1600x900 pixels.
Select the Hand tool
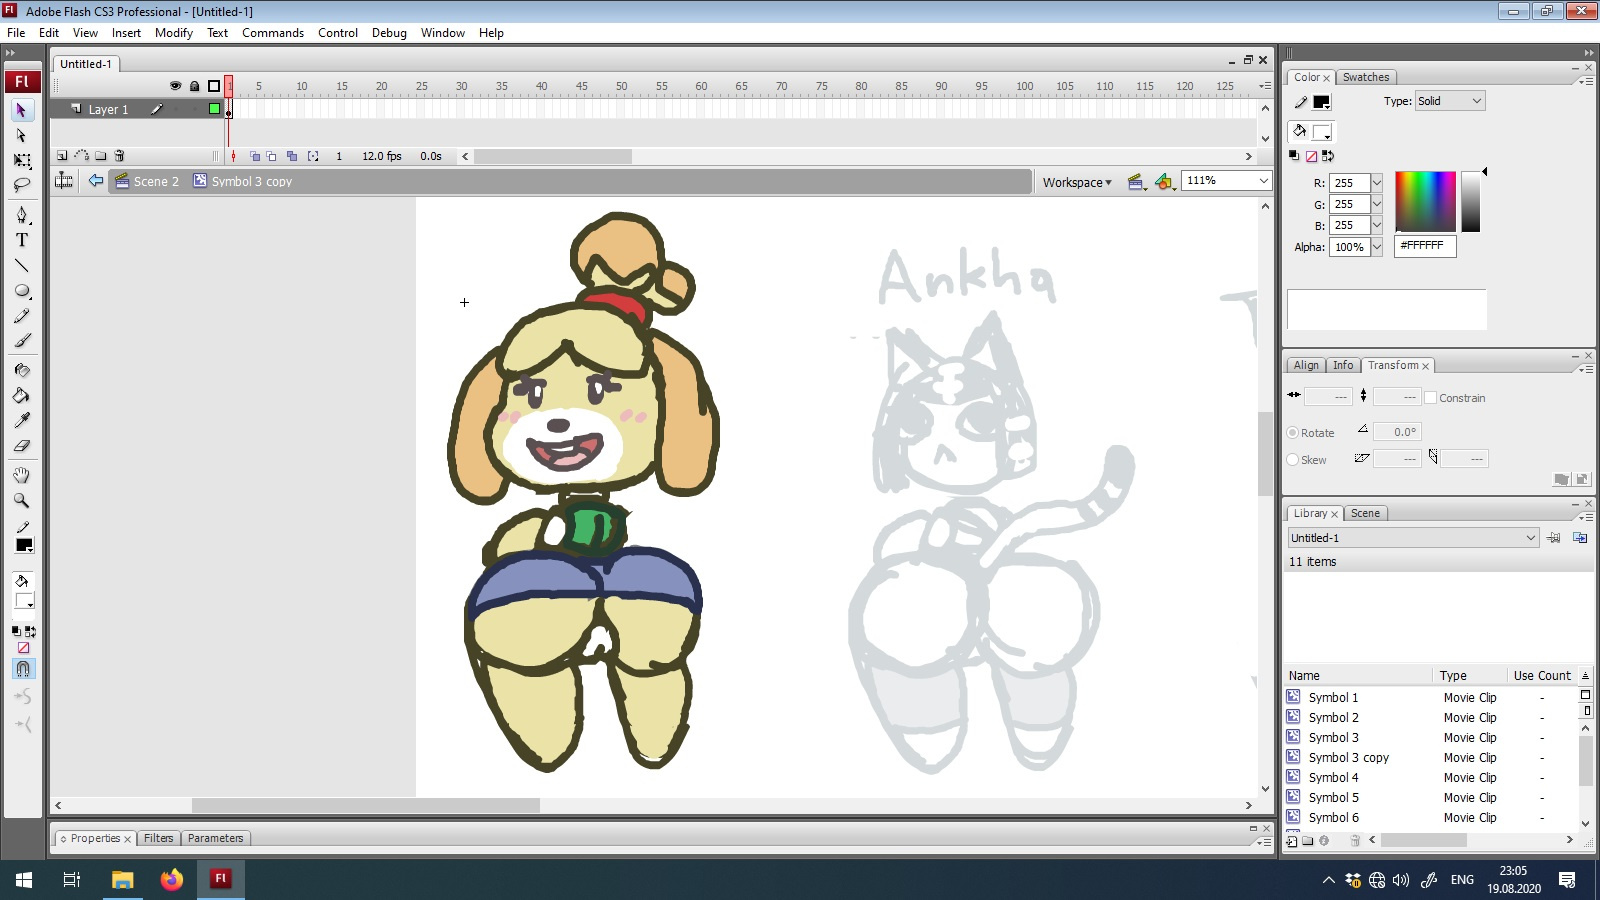pos(21,475)
